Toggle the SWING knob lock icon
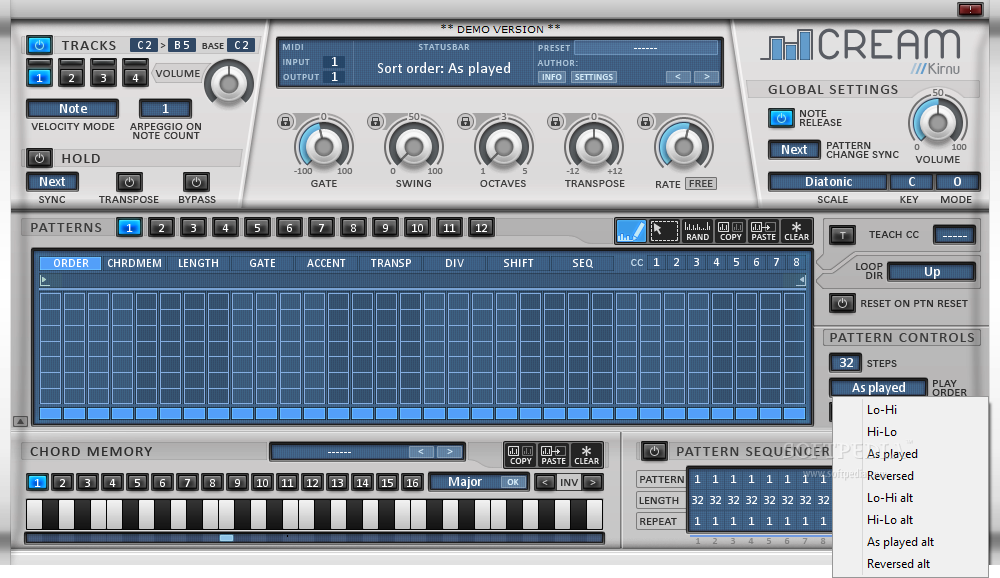The width and height of the screenshot is (1000, 578). coord(375,121)
